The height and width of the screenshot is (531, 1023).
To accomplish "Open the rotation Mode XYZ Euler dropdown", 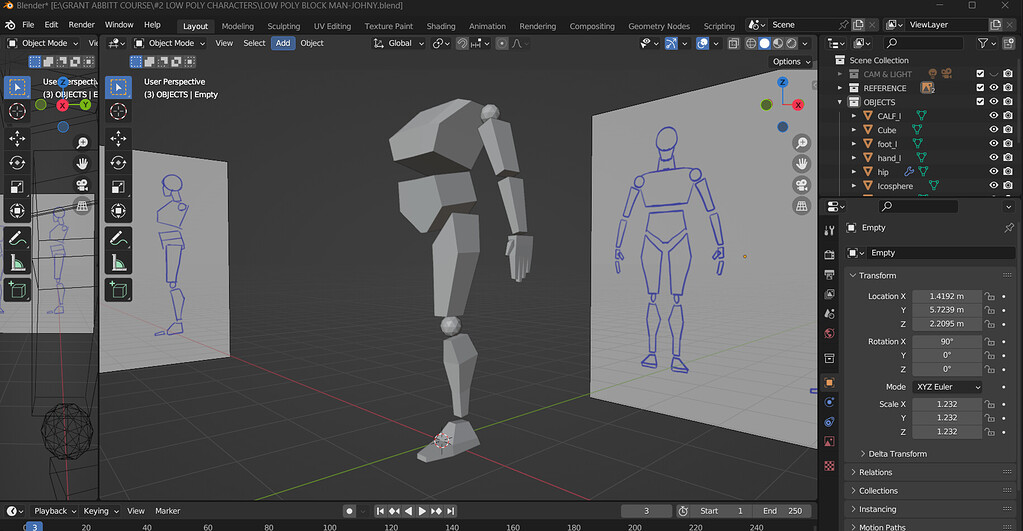I will [x=946, y=387].
